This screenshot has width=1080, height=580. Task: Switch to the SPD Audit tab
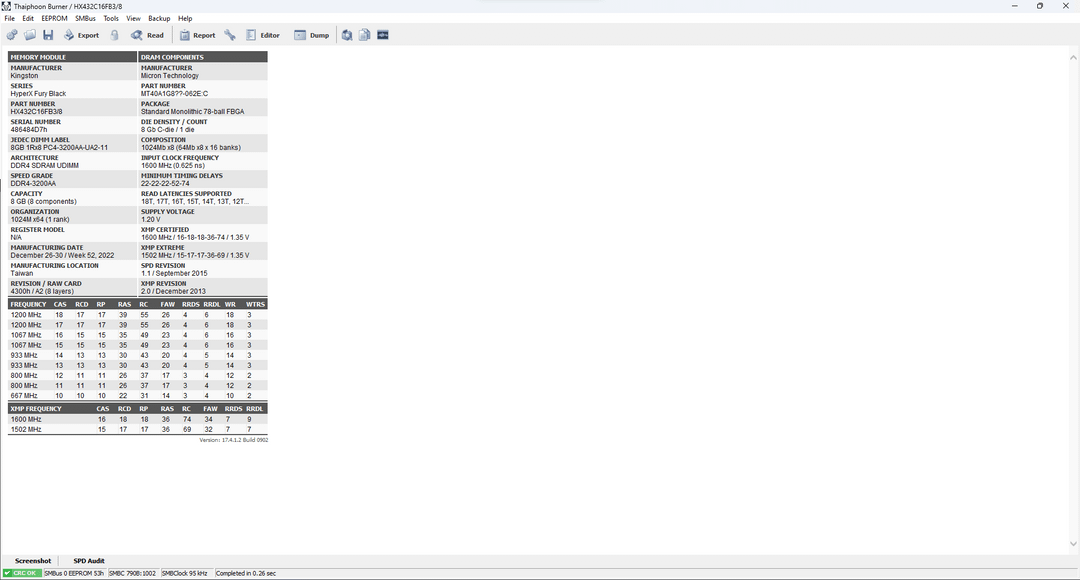pos(89,561)
